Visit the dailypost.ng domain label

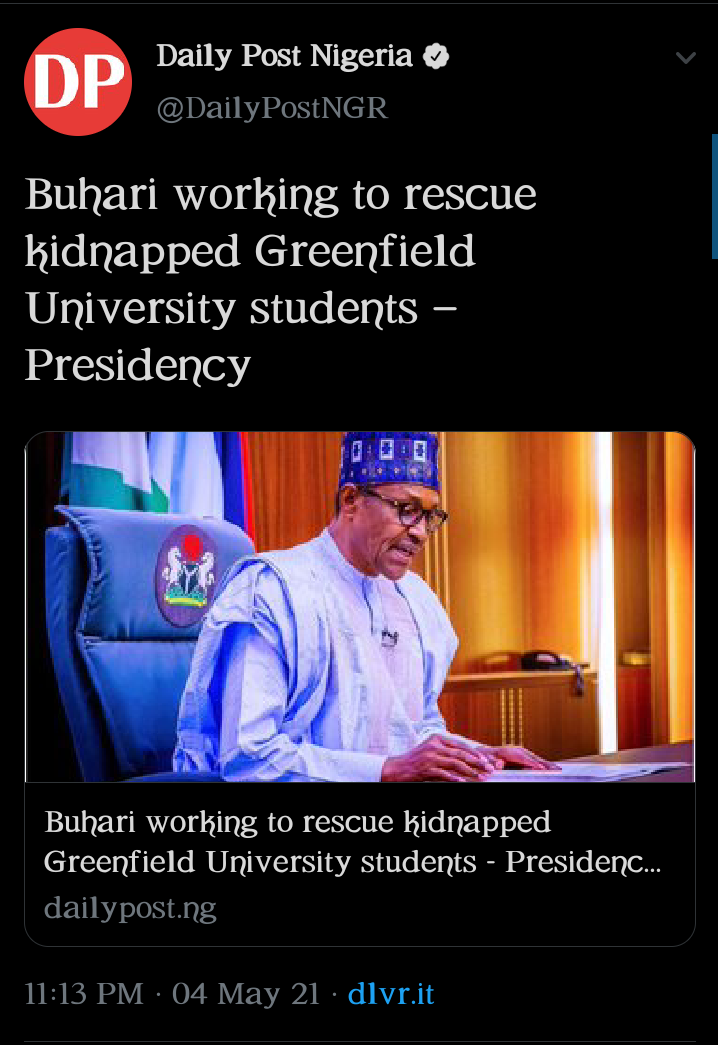click(131, 908)
